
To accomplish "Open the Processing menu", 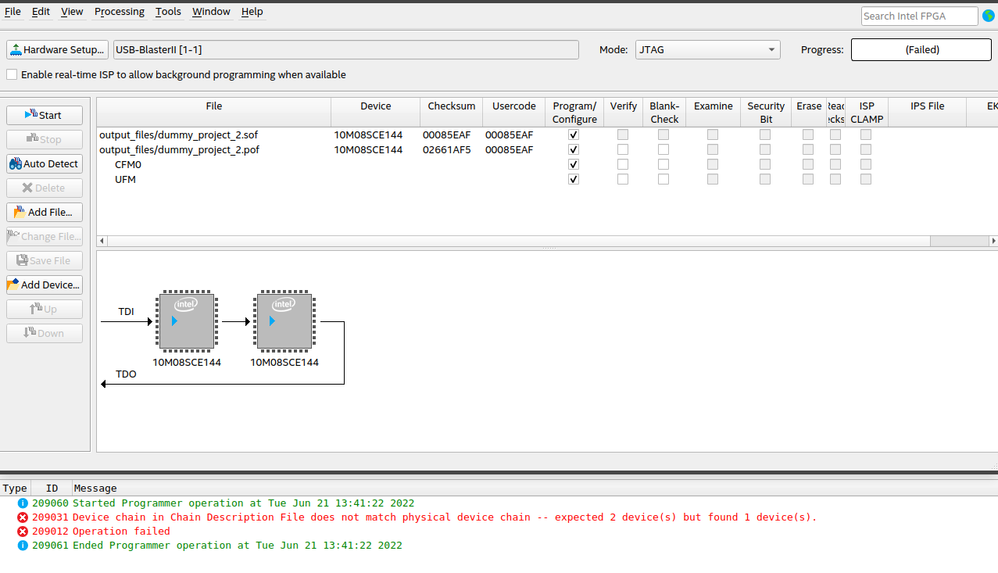I will click(x=119, y=12).
